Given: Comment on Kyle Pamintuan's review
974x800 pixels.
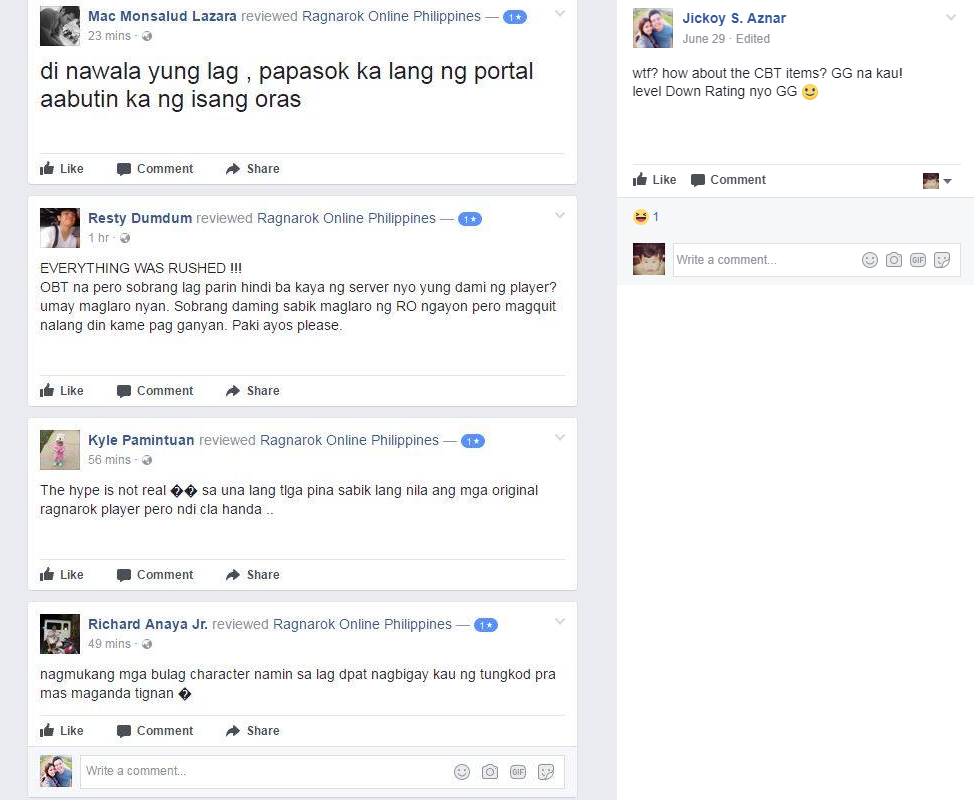Looking at the screenshot, I should 155,575.
